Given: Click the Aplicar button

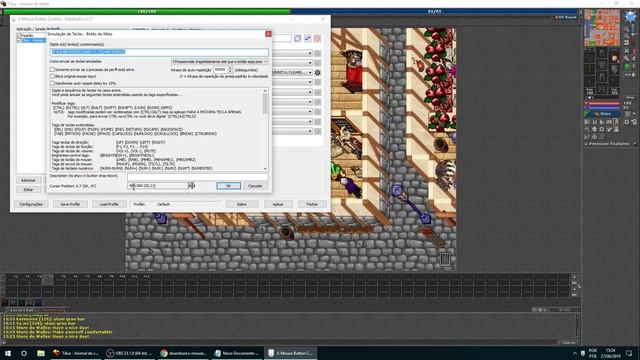Looking at the screenshot, I should [x=278, y=204].
